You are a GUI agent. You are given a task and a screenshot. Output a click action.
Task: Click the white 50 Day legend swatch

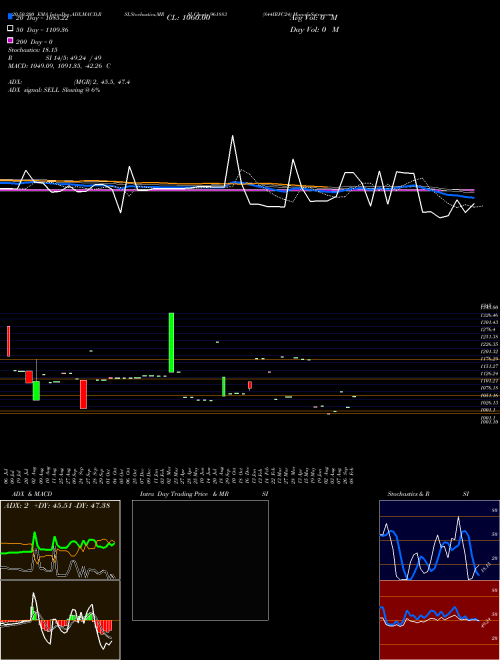[11, 29]
